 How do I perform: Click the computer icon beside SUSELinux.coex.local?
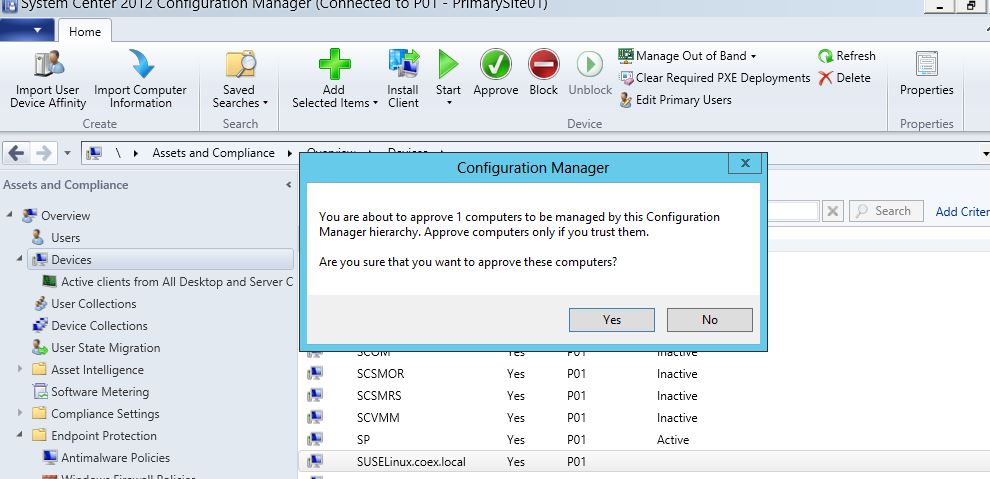[x=314, y=461]
